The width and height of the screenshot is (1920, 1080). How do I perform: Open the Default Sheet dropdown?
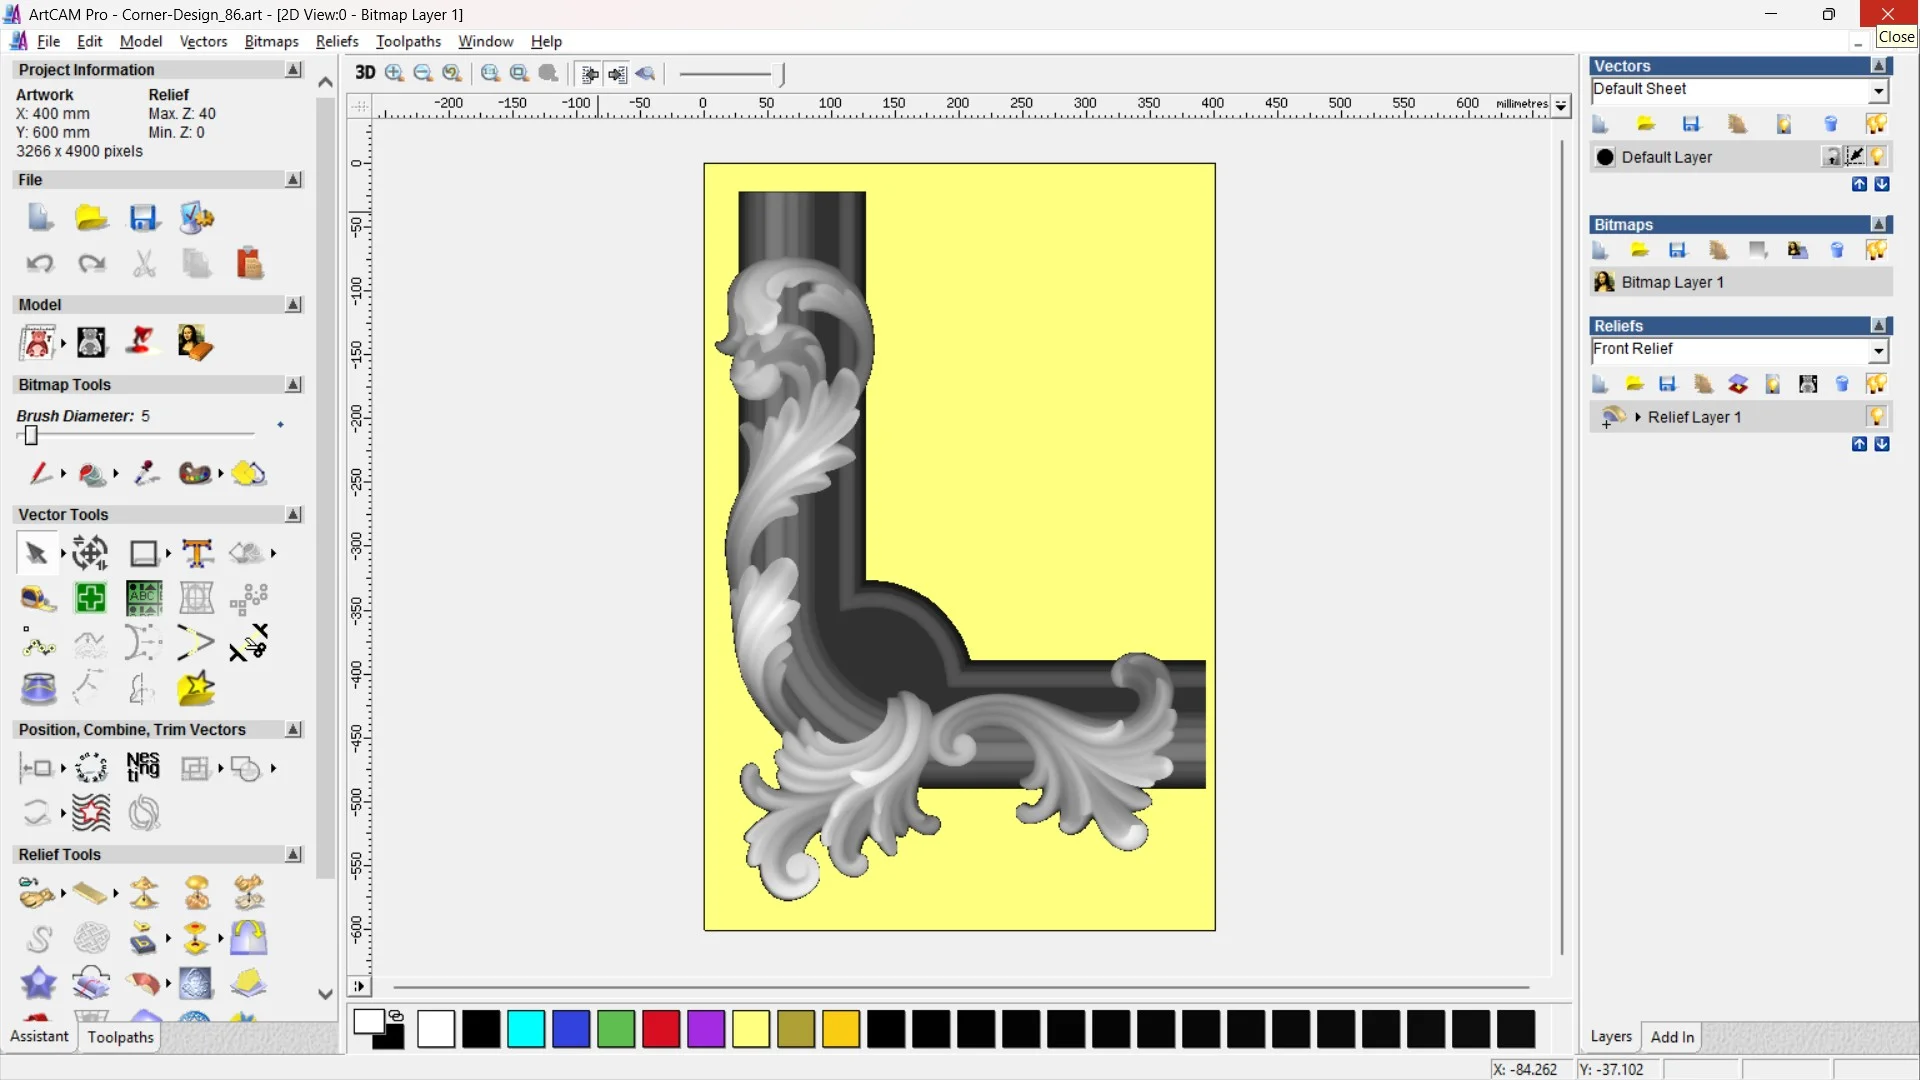(1879, 90)
